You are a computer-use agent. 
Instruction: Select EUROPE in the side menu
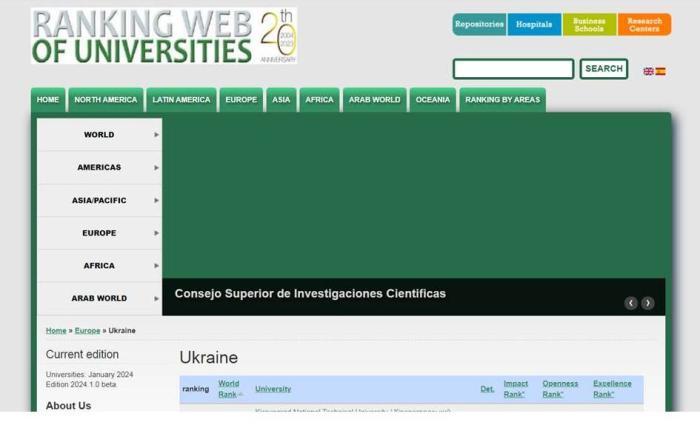99,233
